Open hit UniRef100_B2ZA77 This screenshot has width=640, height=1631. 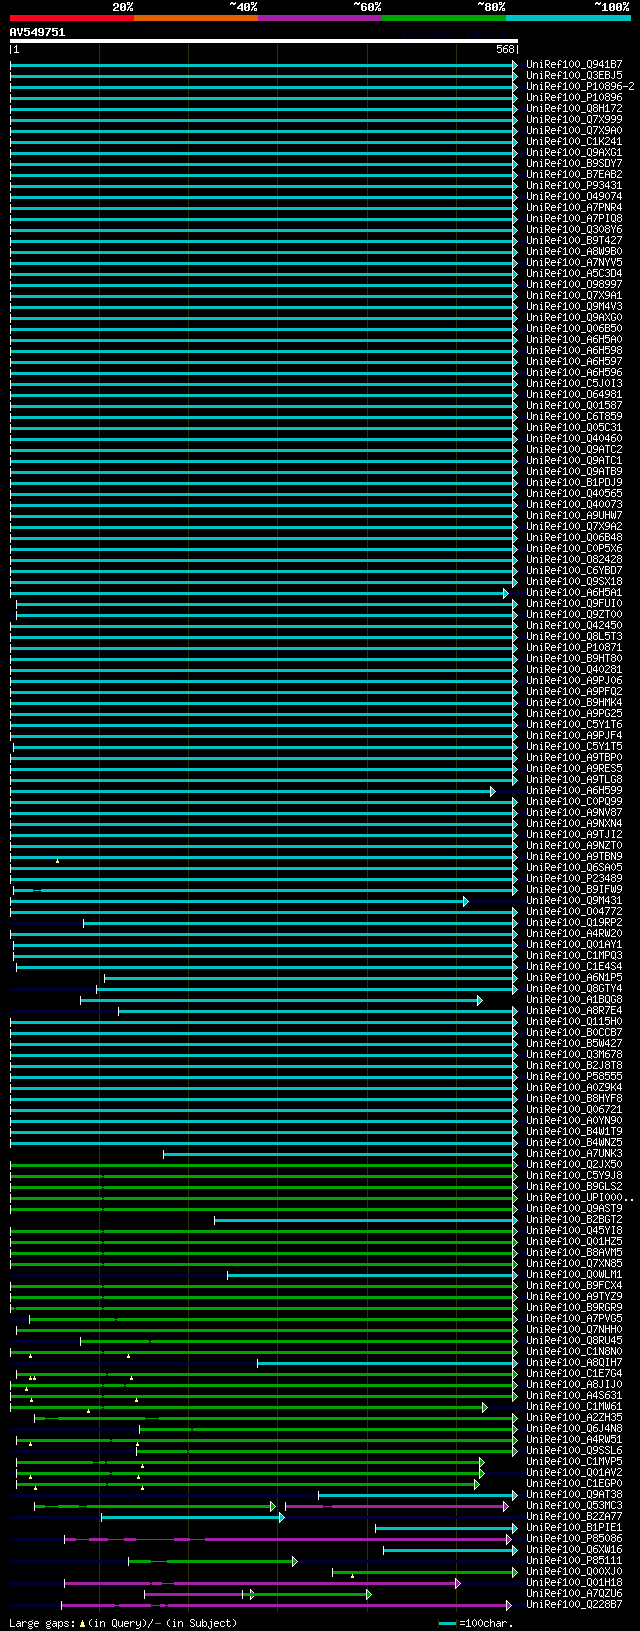(574, 1516)
